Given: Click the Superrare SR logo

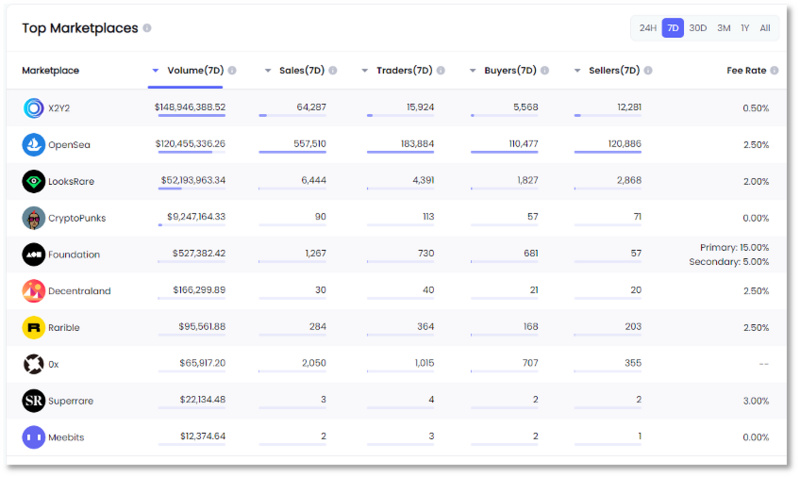Looking at the screenshot, I should (34, 400).
